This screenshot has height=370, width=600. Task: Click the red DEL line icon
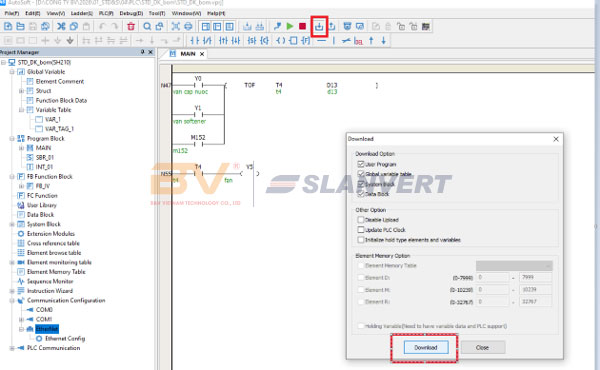click(358, 41)
